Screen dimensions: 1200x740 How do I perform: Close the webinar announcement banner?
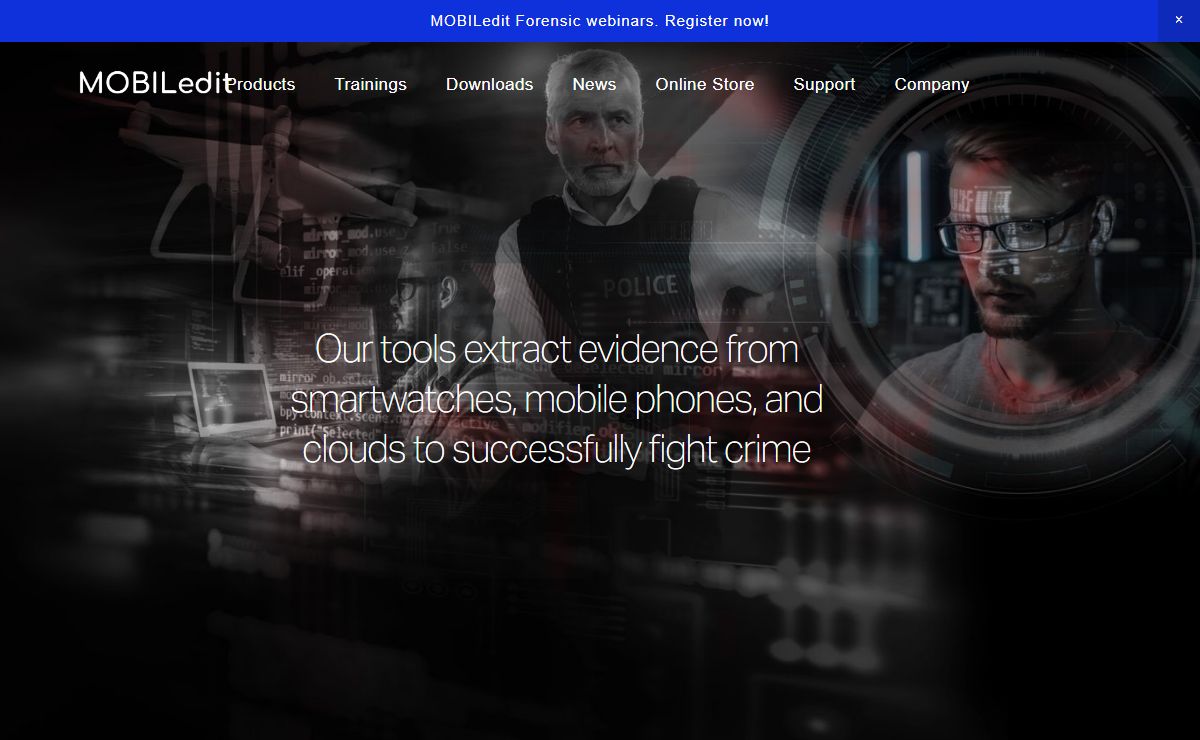(x=1178, y=20)
